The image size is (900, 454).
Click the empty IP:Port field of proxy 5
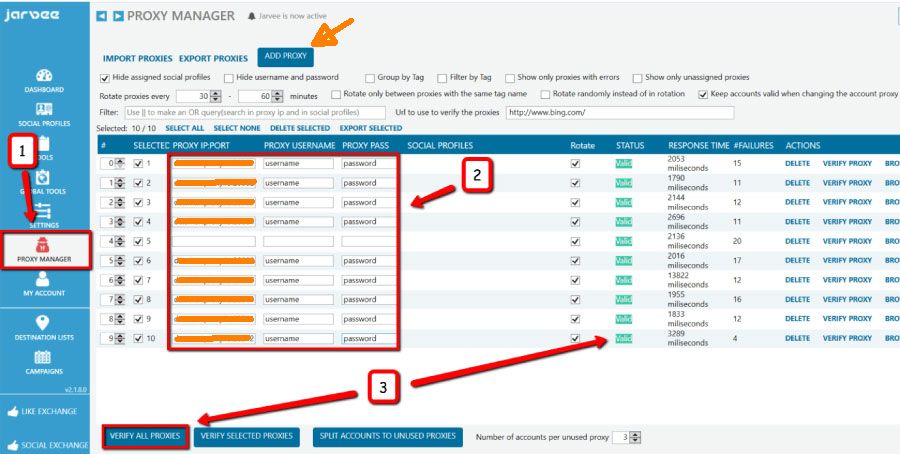tap(214, 242)
